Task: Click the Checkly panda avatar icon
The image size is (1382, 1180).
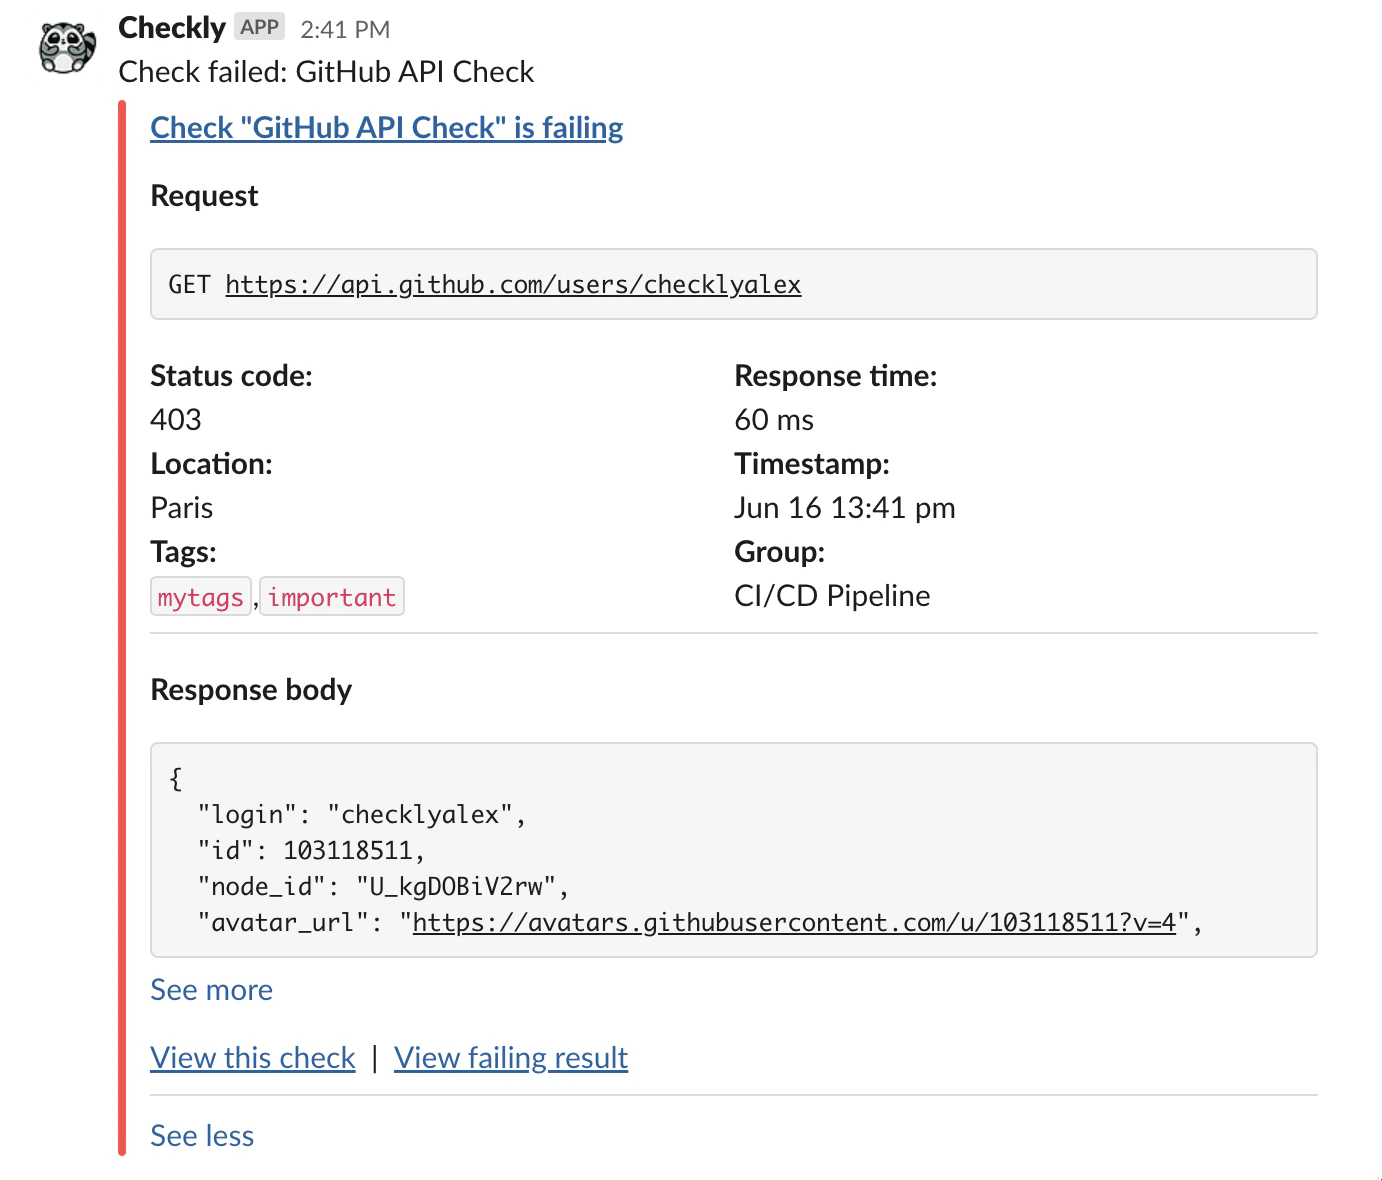Action: point(65,45)
